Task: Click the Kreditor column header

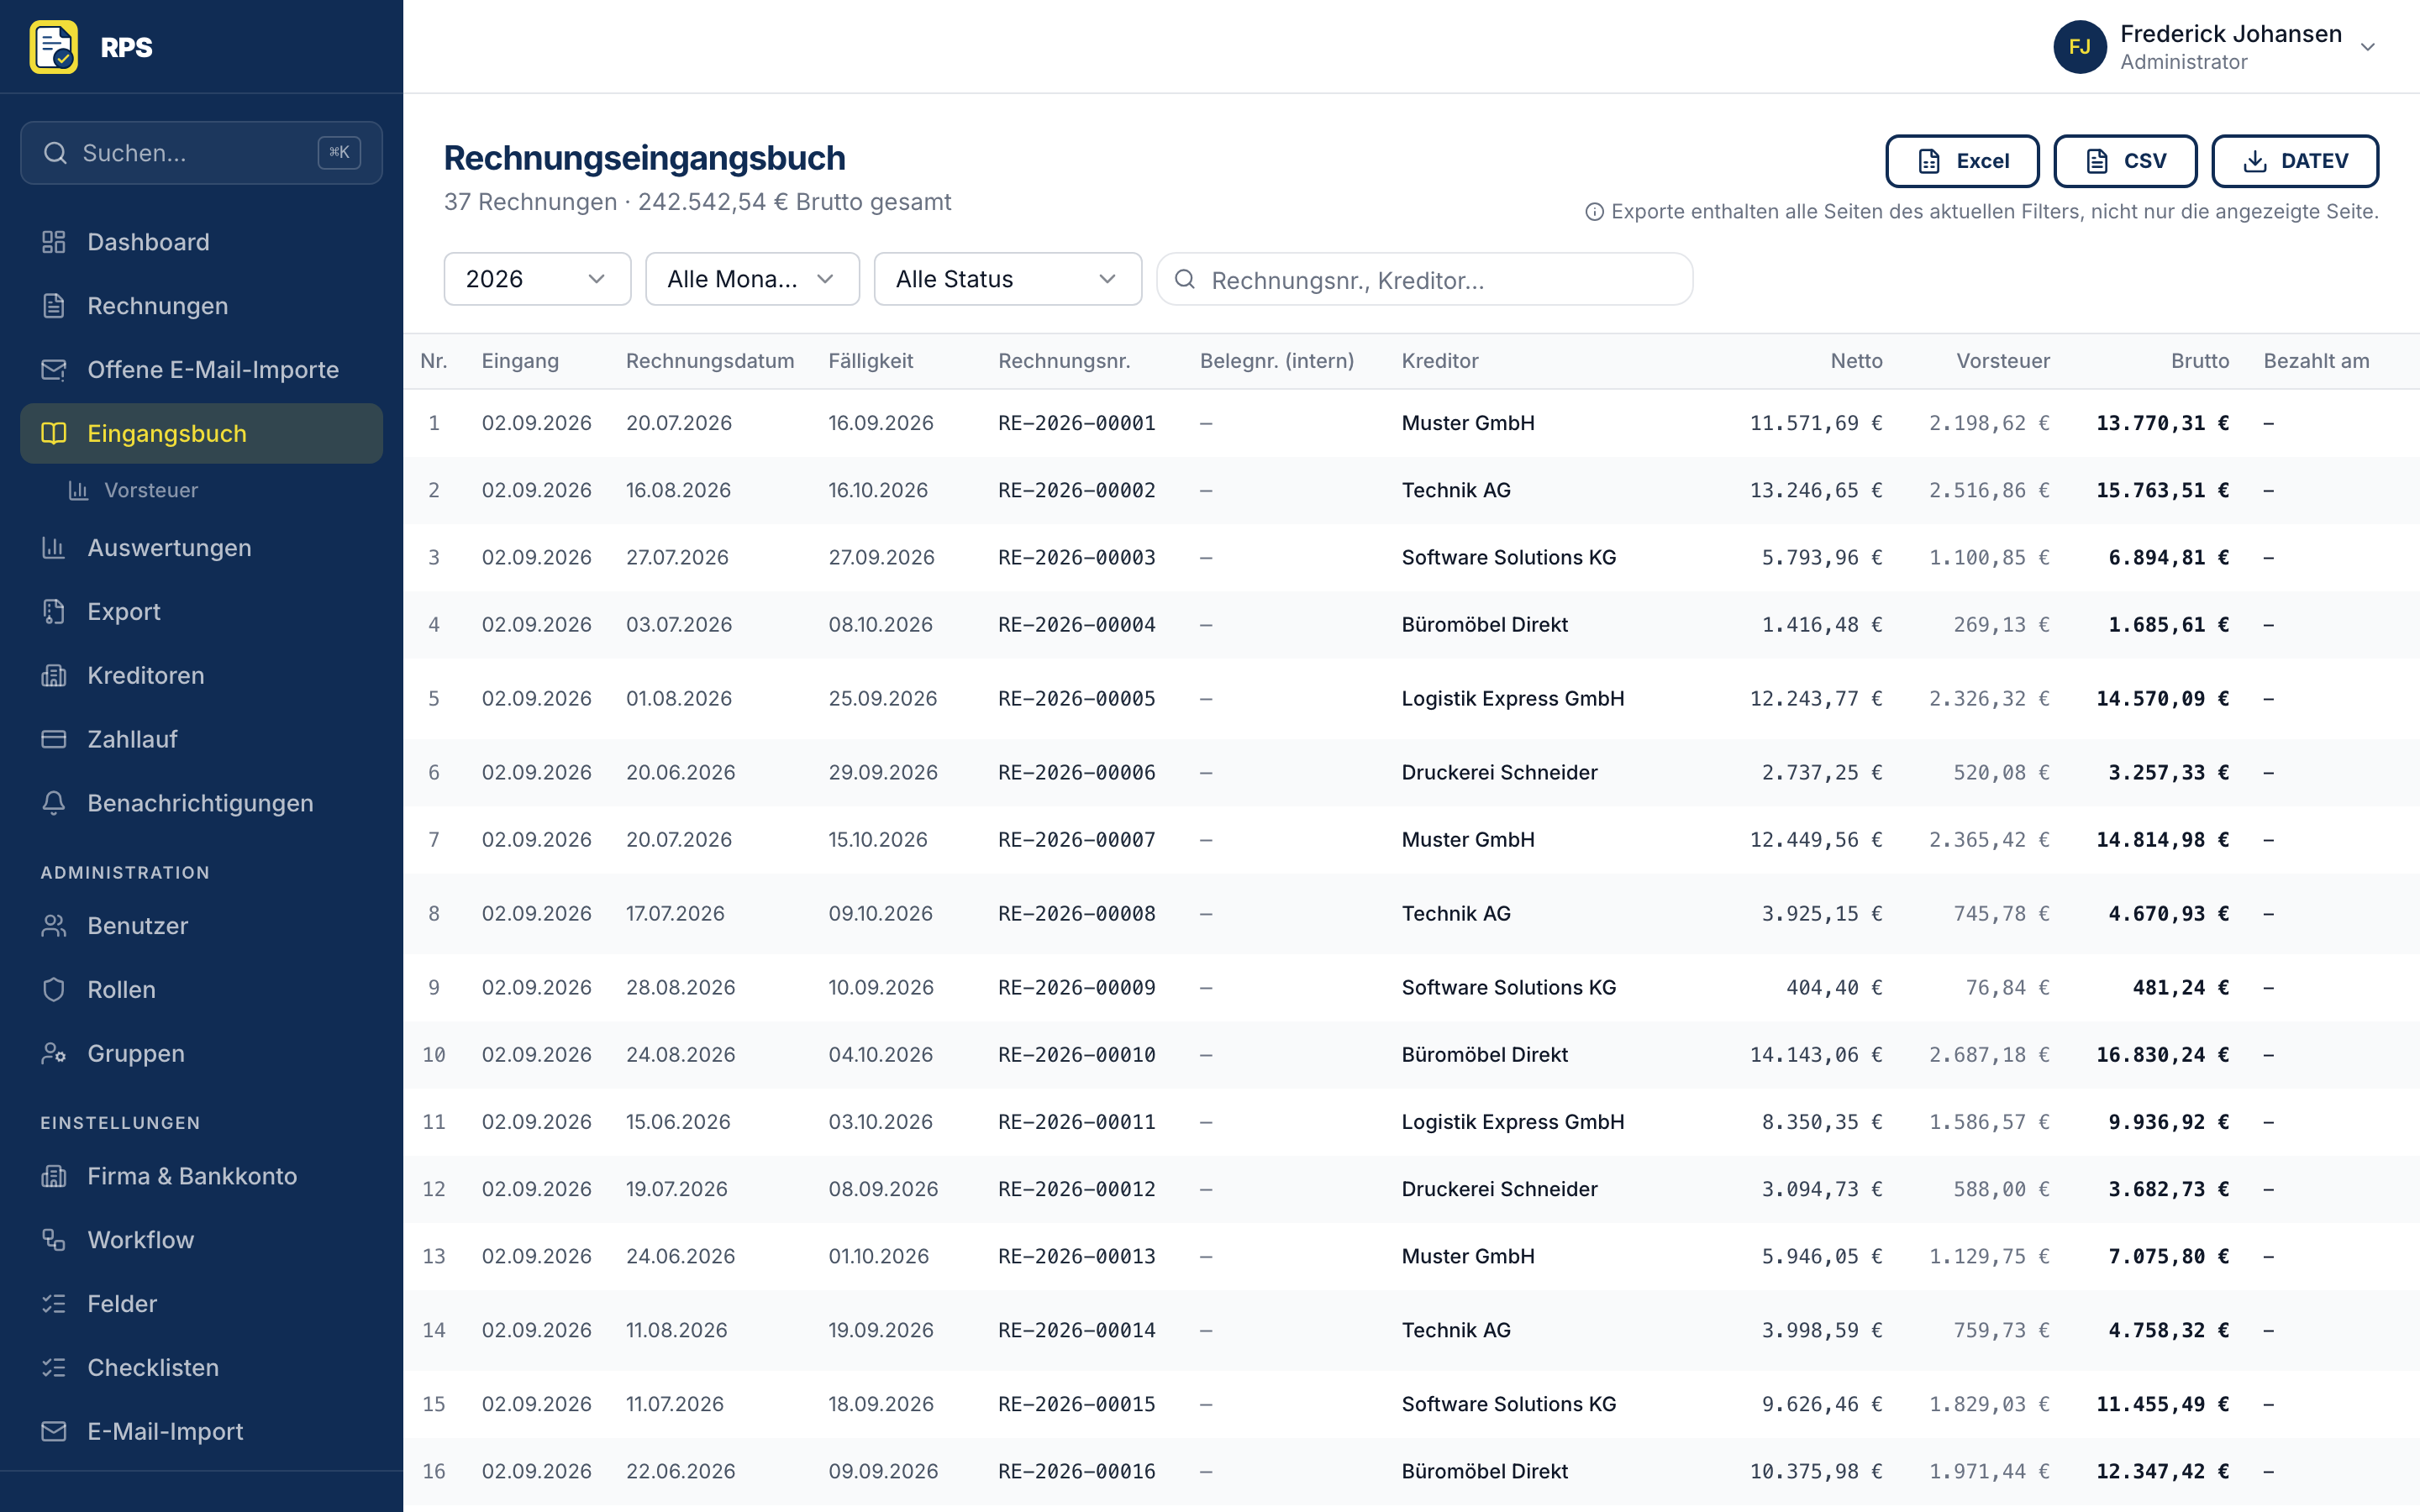Action: pyautogui.click(x=1439, y=361)
